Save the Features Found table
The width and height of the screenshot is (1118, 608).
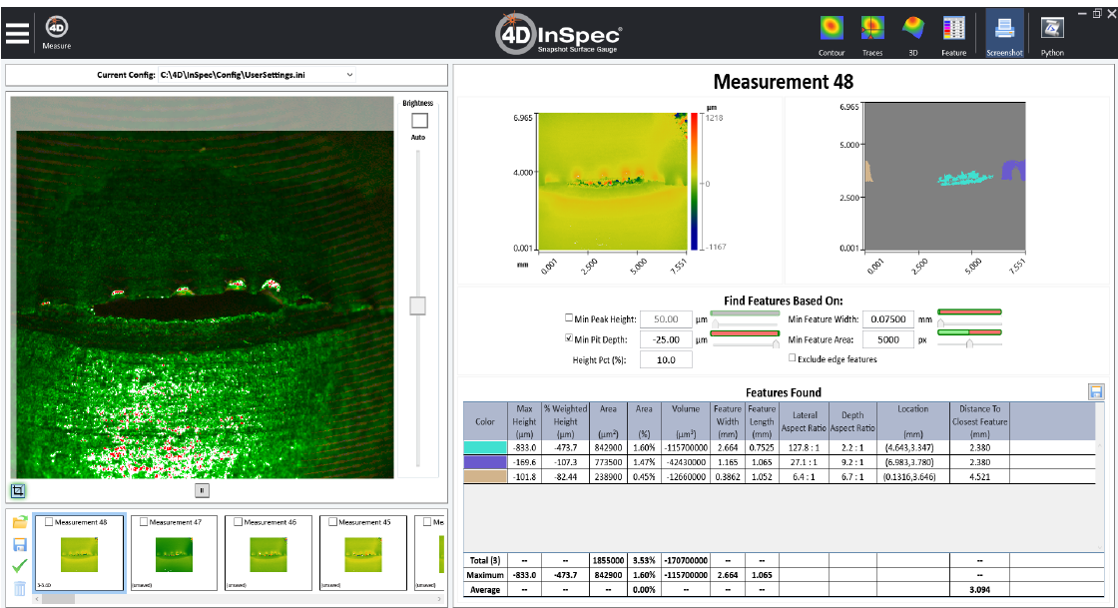(1096, 392)
